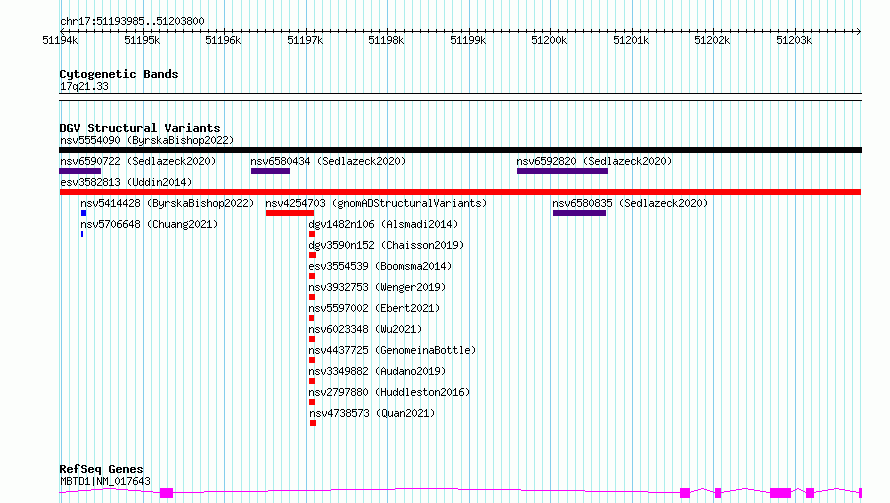The image size is (890, 503).
Task: Click red square under nsv3932753
Action: [312, 297]
